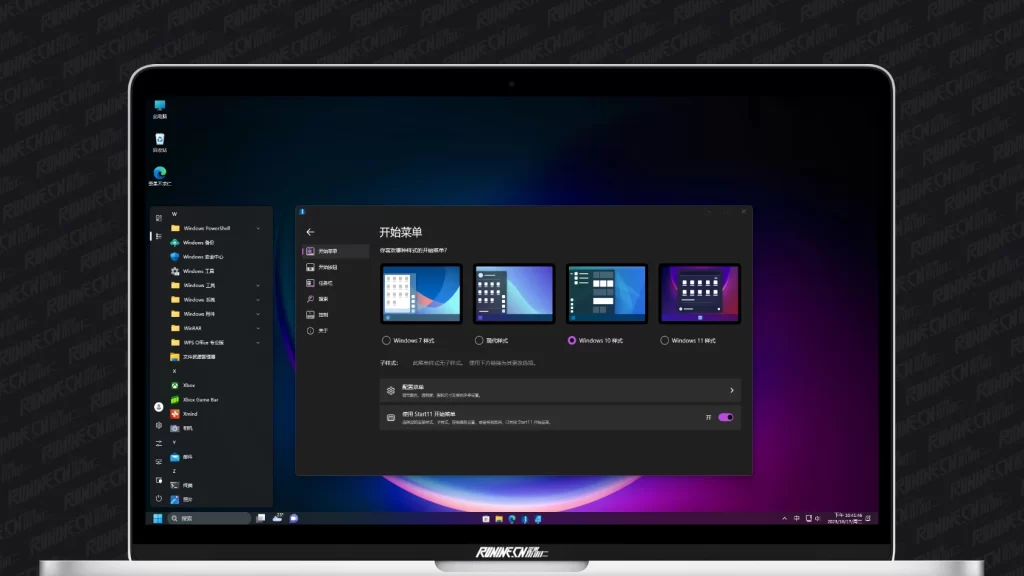1024x576 pixels.
Task: Open the 搜索 section in sidebar
Action: [x=322, y=299]
